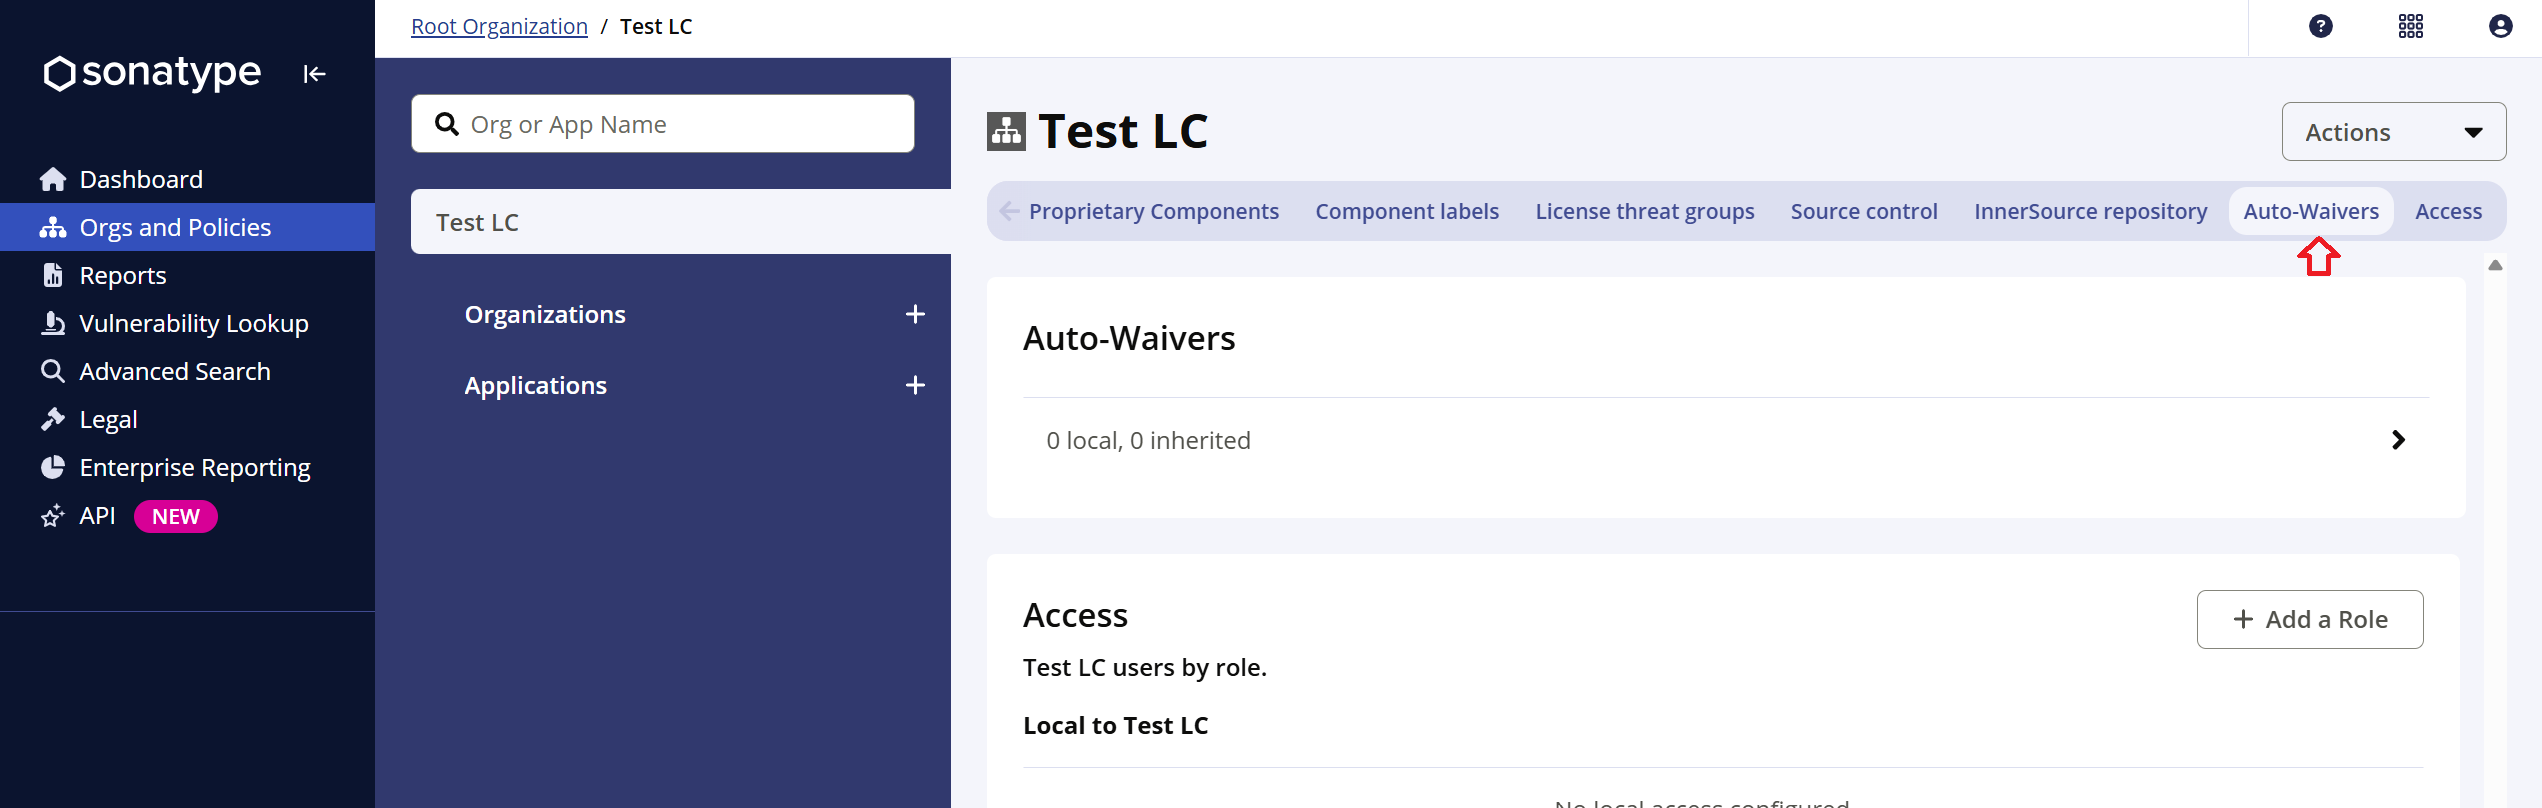
Task: Click 'Test LC' breadcrumb text
Action: pos(656,27)
